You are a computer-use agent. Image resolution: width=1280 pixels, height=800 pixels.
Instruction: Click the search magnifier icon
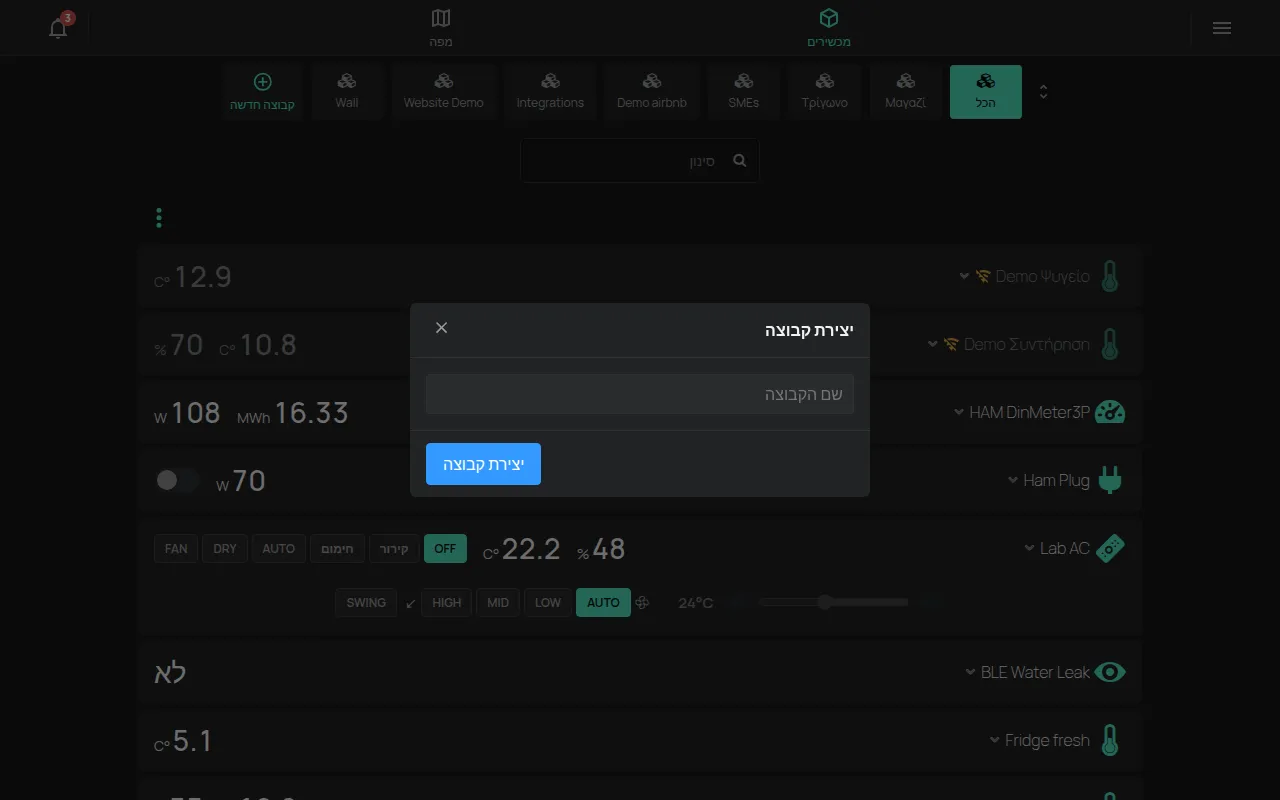739,160
